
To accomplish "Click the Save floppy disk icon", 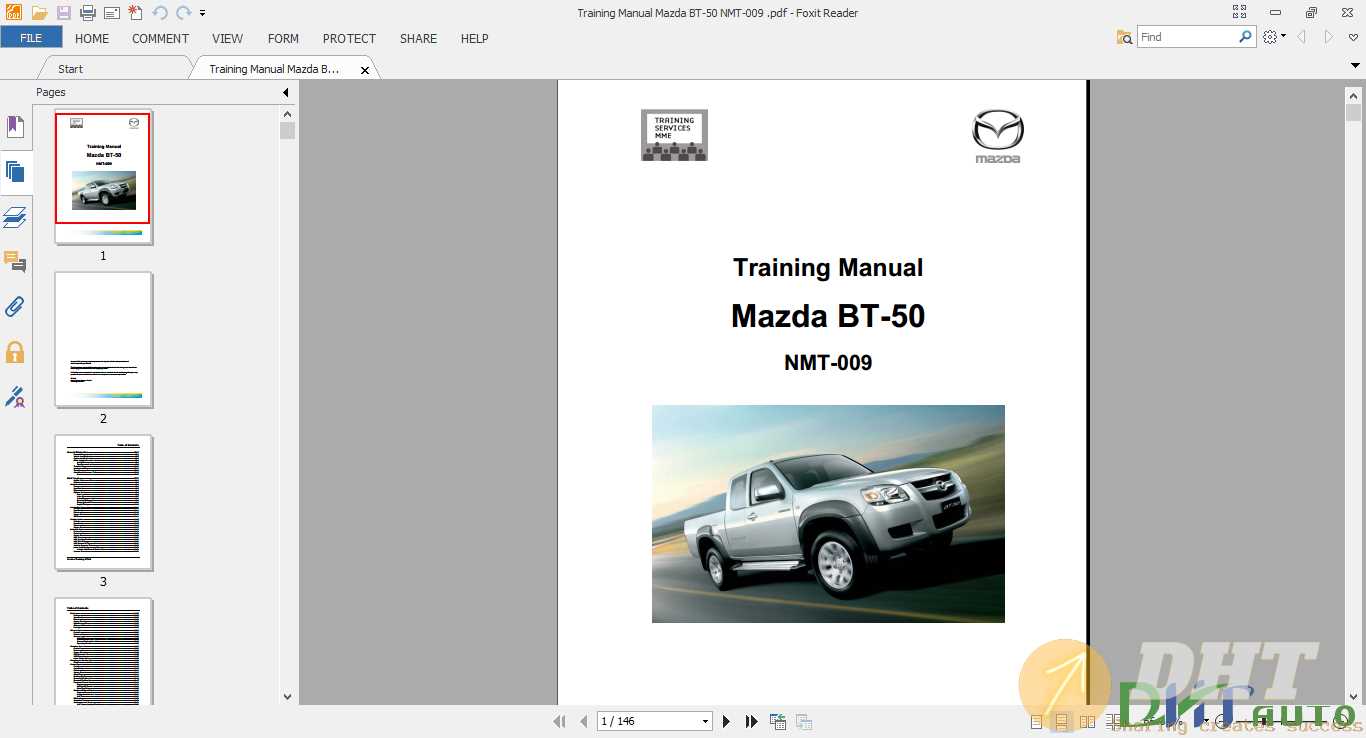I will click(64, 13).
